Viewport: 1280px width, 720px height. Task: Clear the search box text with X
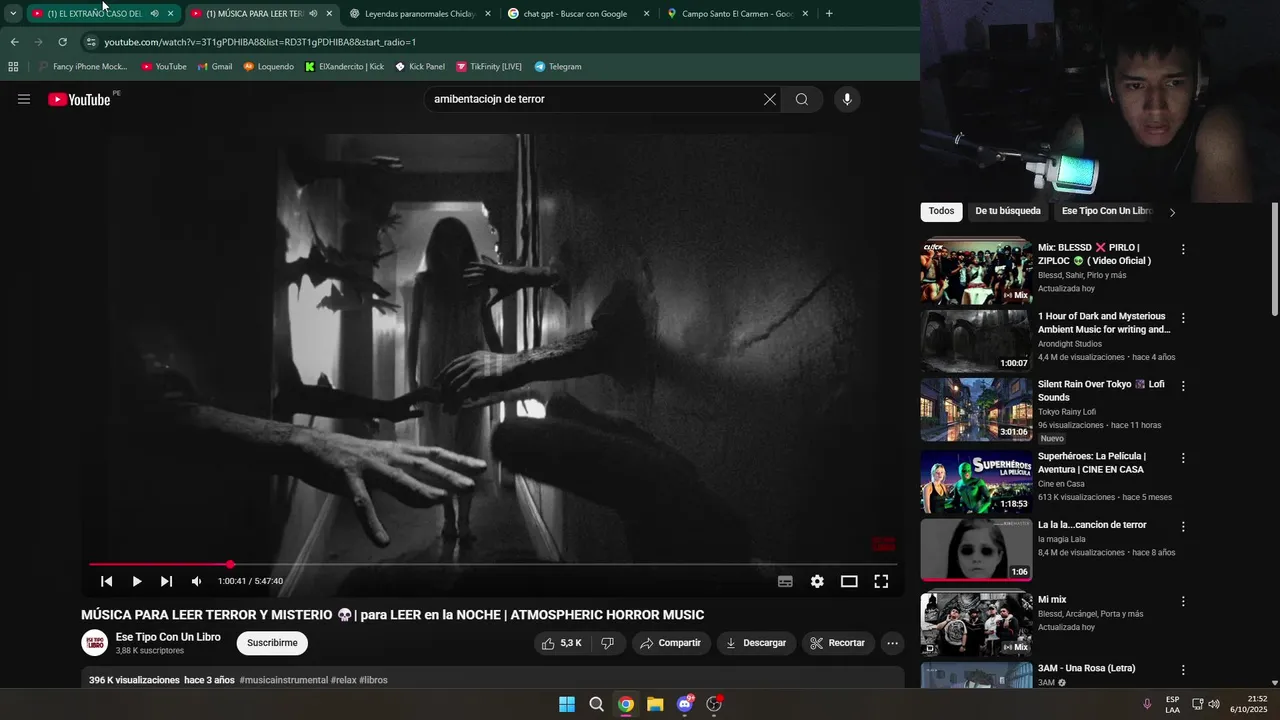[x=770, y=99]
